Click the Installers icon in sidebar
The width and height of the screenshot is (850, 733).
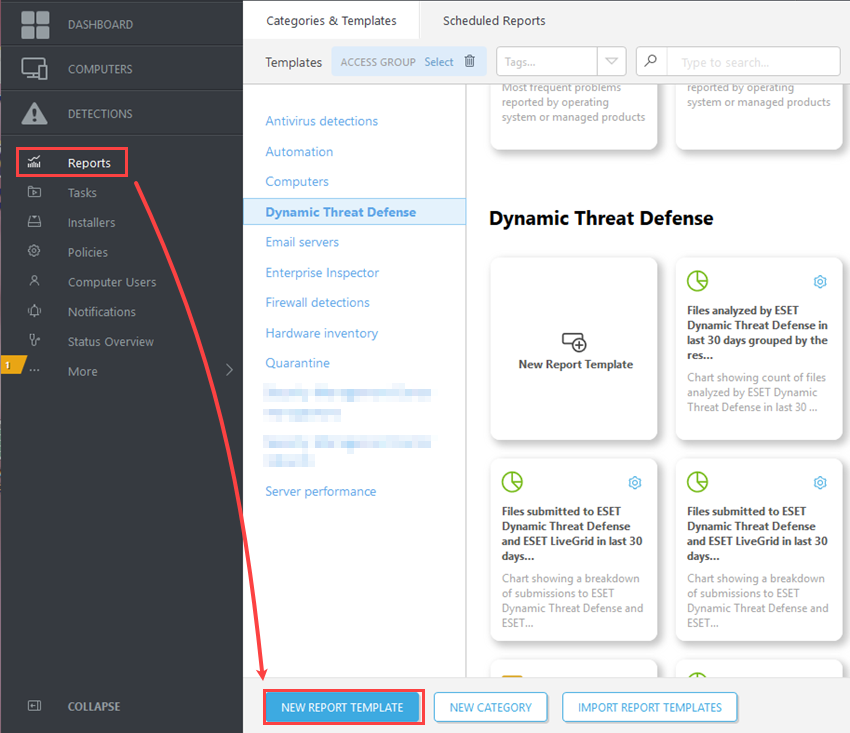pyautogui.click(x=34, y=222)
